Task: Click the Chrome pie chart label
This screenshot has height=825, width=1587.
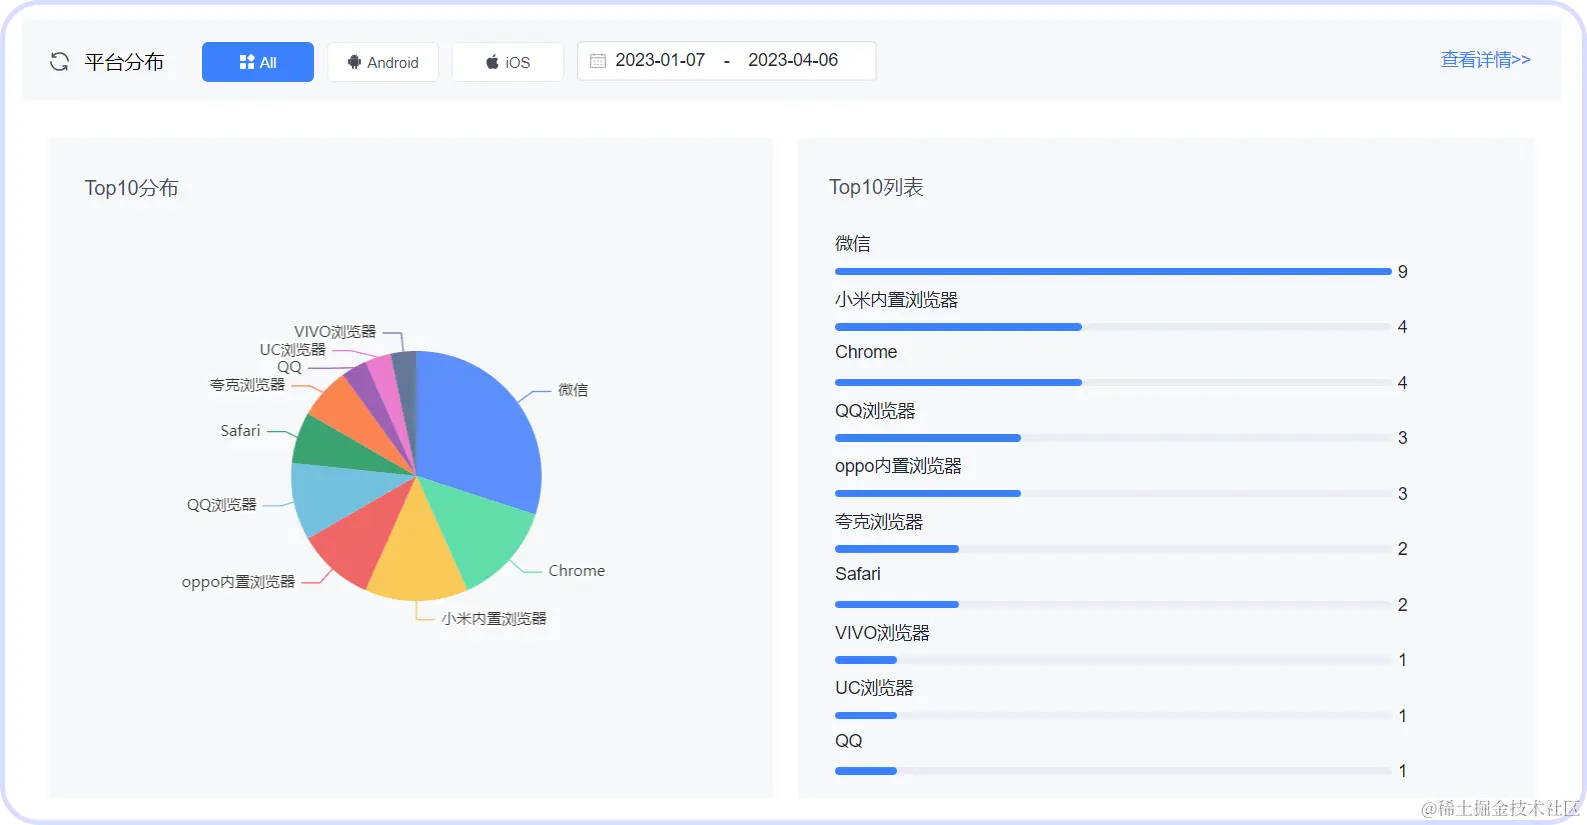Action: (x=576, y=571)
